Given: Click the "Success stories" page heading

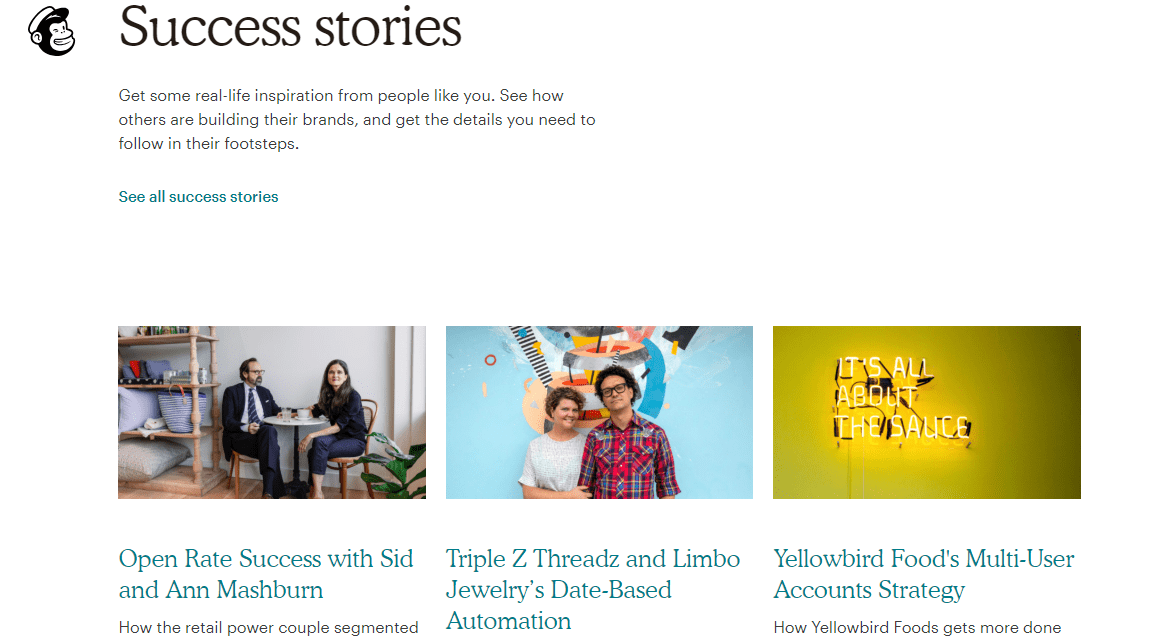Looking at the screenshot, I should (x=289, y=30).
